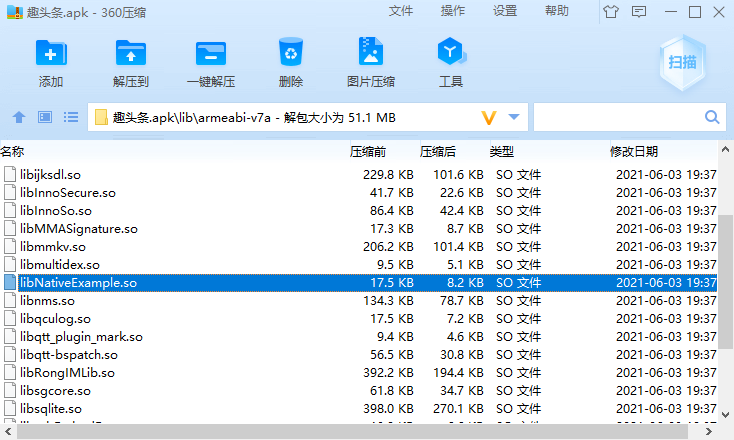The width and height of the screenshot is (734, 440).
Task: Open the 图片压缩 image compression tool
Action: click(371, 51)
